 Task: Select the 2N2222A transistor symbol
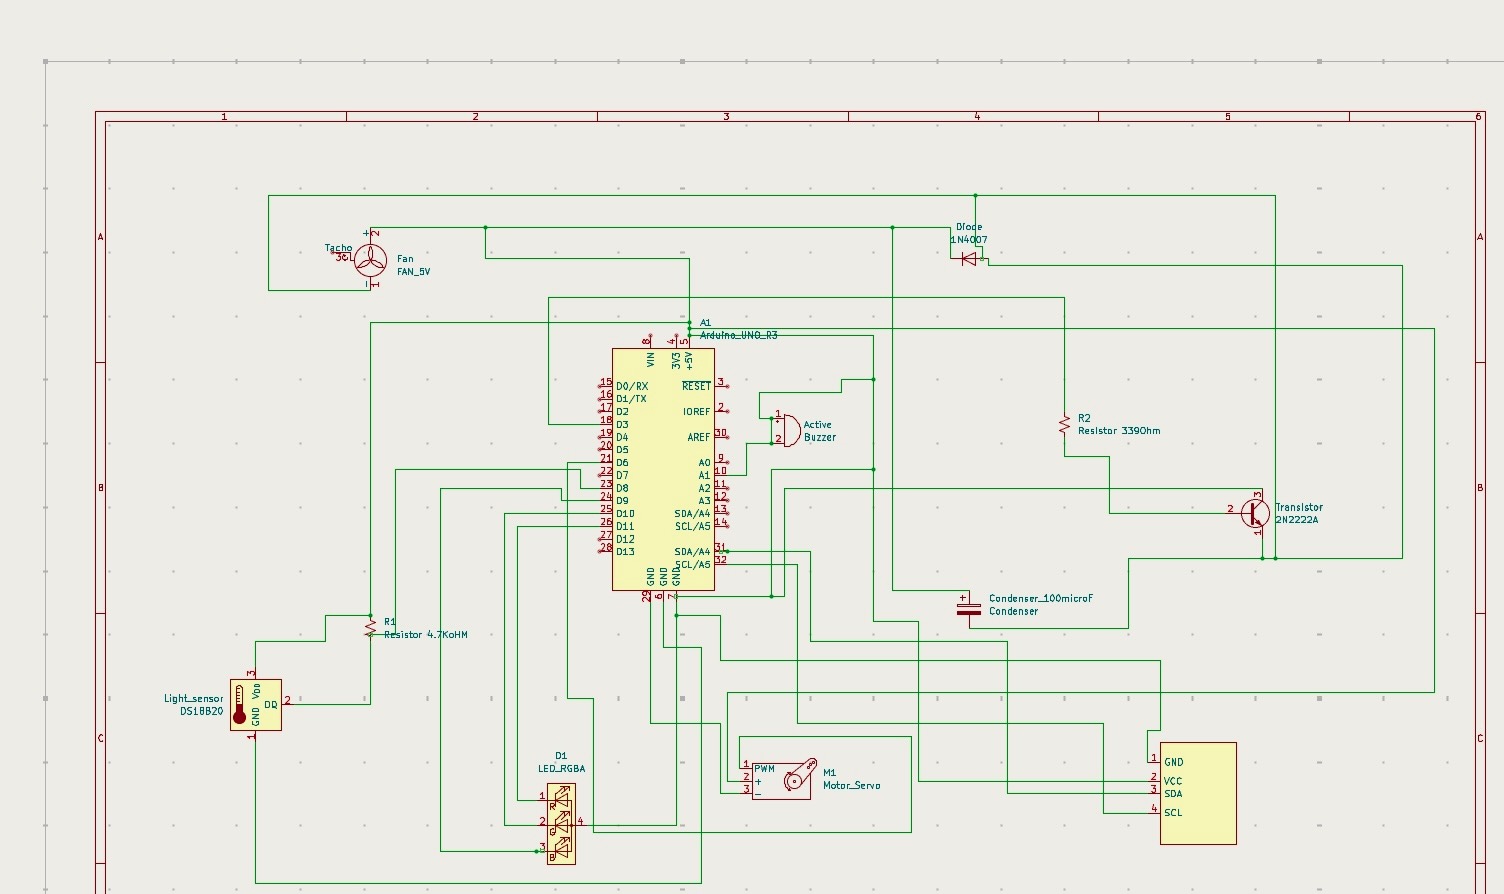pos(1254,512)
